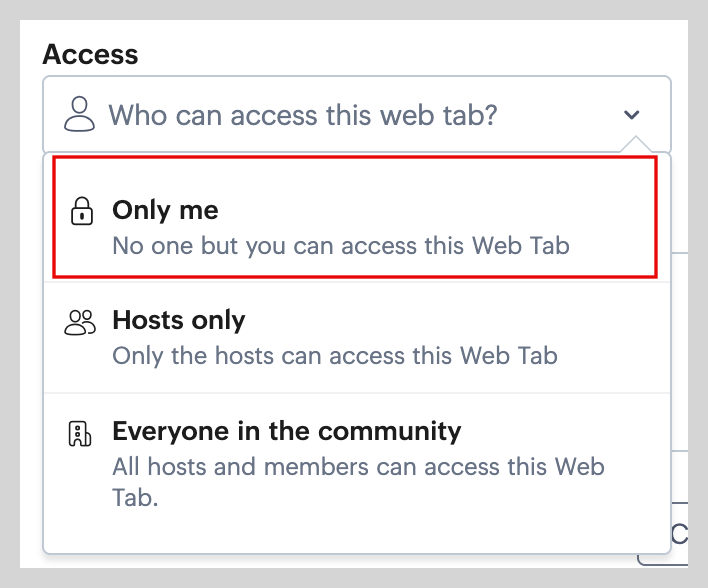Click the "Access" field label
The height and width of the screenshot is (588, 708).
tap(90, 54)
